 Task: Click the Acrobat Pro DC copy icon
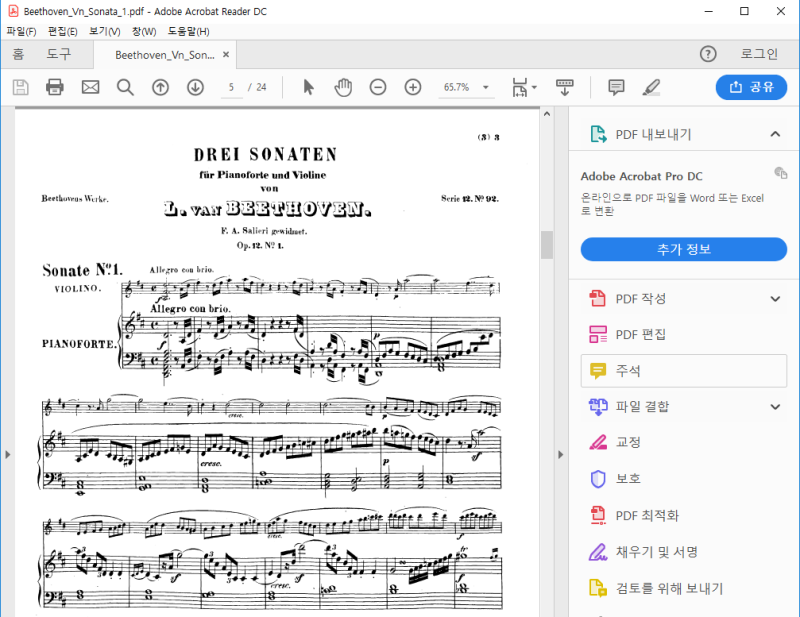[x=781, y=173]
